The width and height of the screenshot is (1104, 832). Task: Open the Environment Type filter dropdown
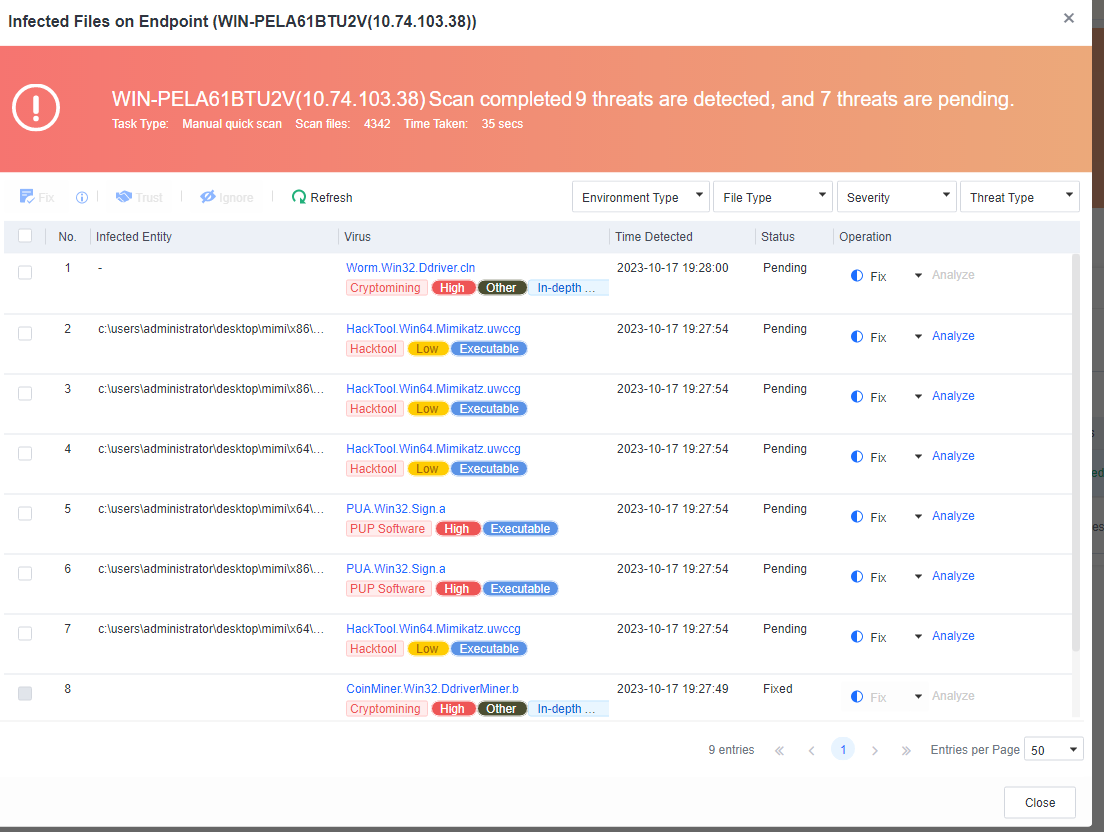pos(641,197)
